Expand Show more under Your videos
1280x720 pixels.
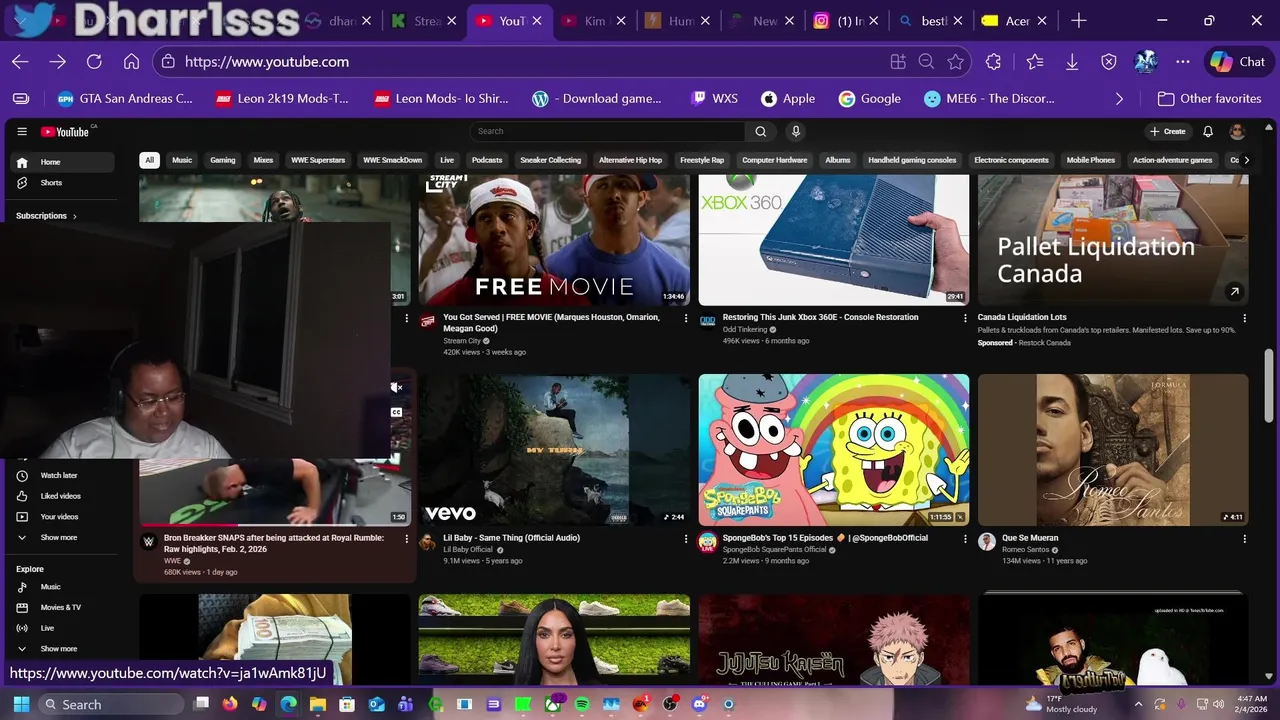(x=58, y=538)
